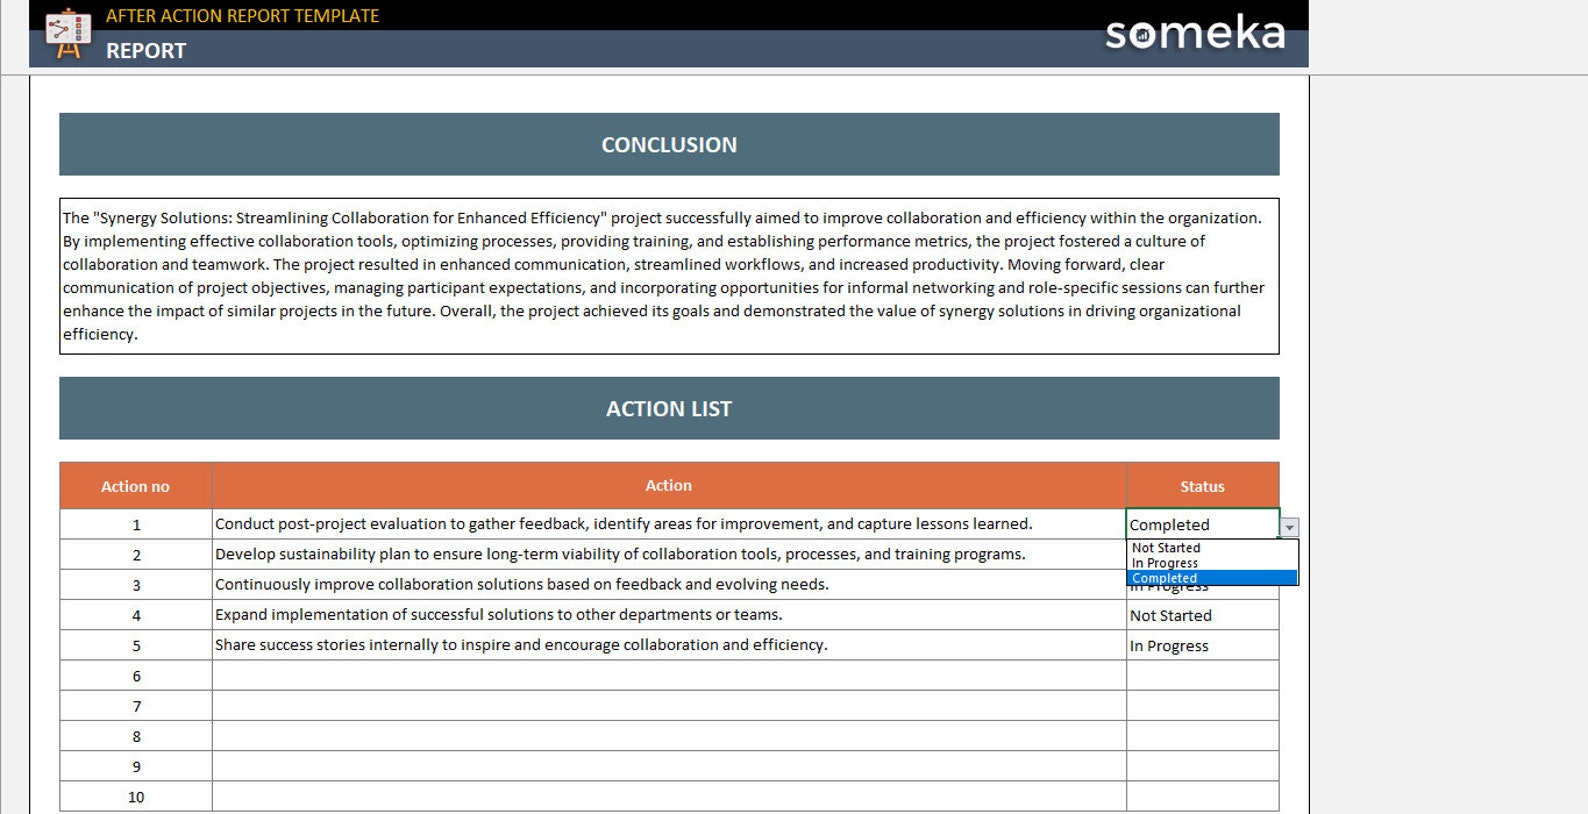1588x814 pixels.
Task: Select action number 6 cell
Action: pyautogui.click(x=136, y=675)
